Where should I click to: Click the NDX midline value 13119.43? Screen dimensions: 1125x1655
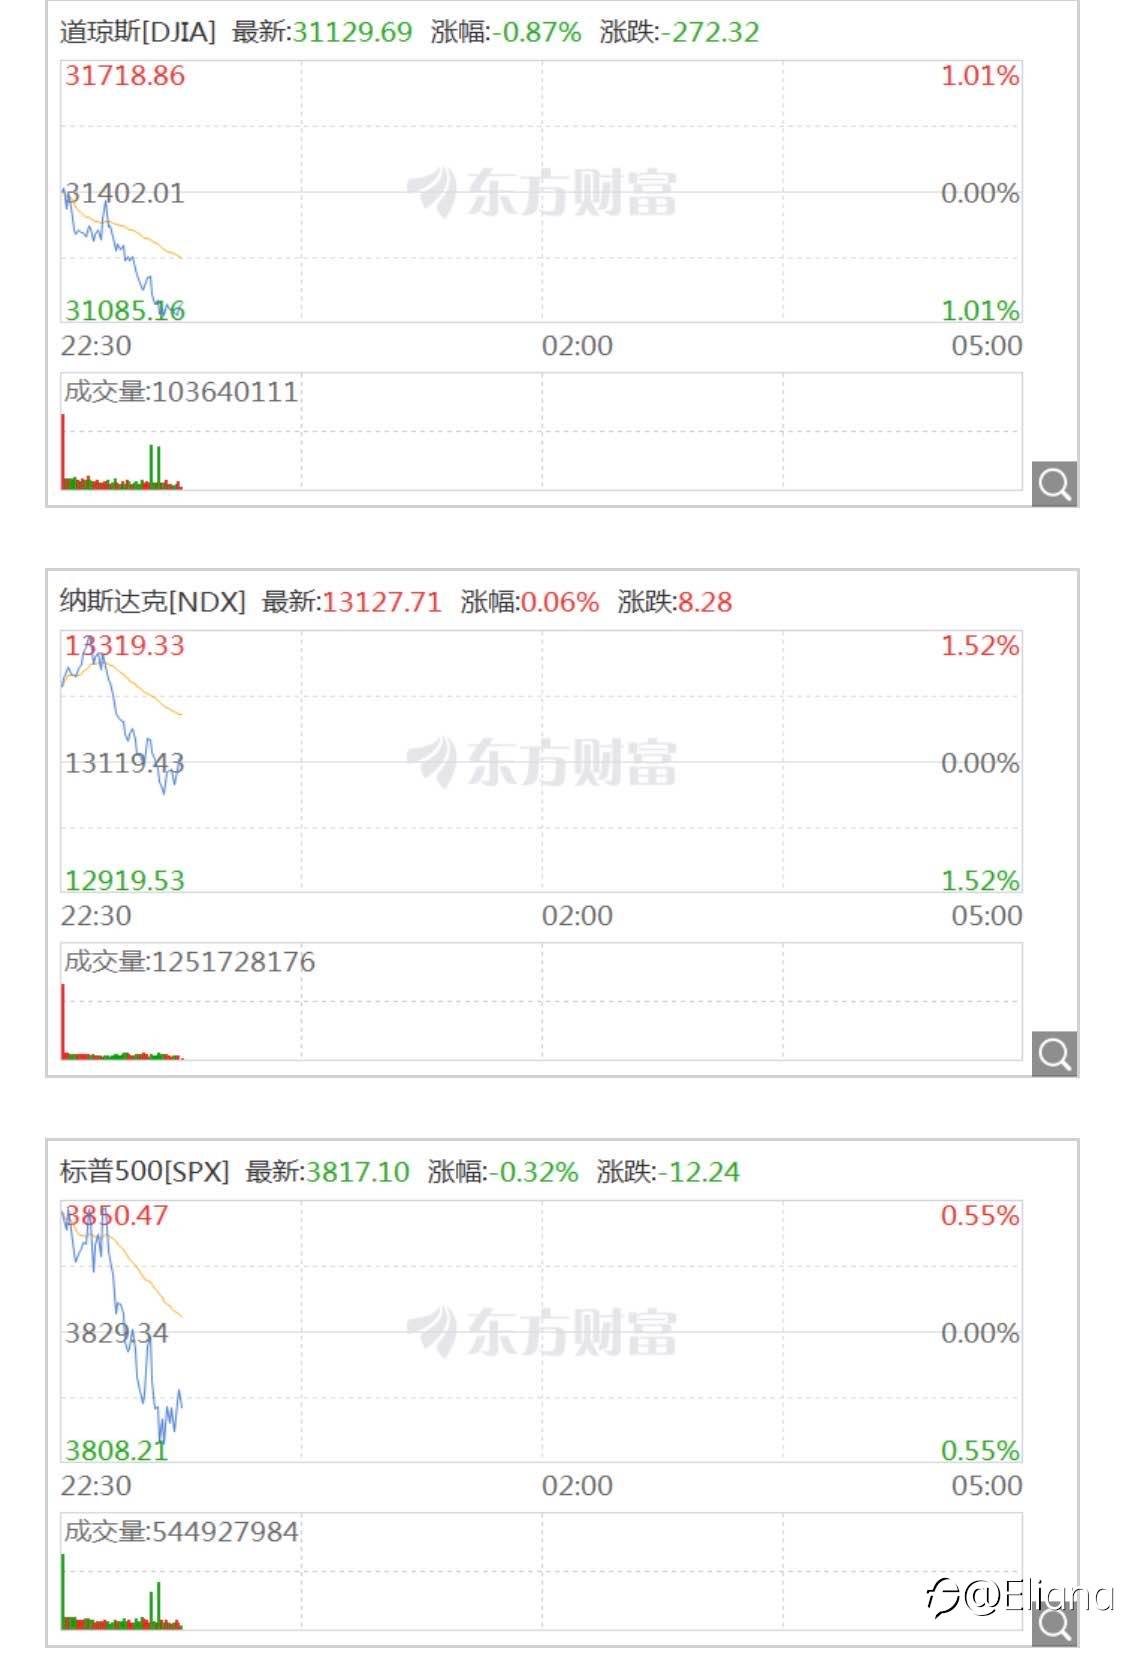[125, 764]
